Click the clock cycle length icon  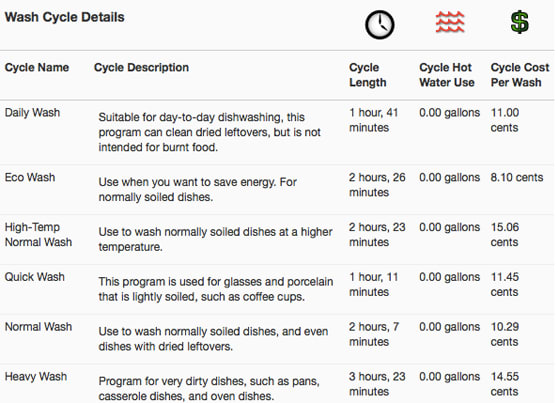380,25
